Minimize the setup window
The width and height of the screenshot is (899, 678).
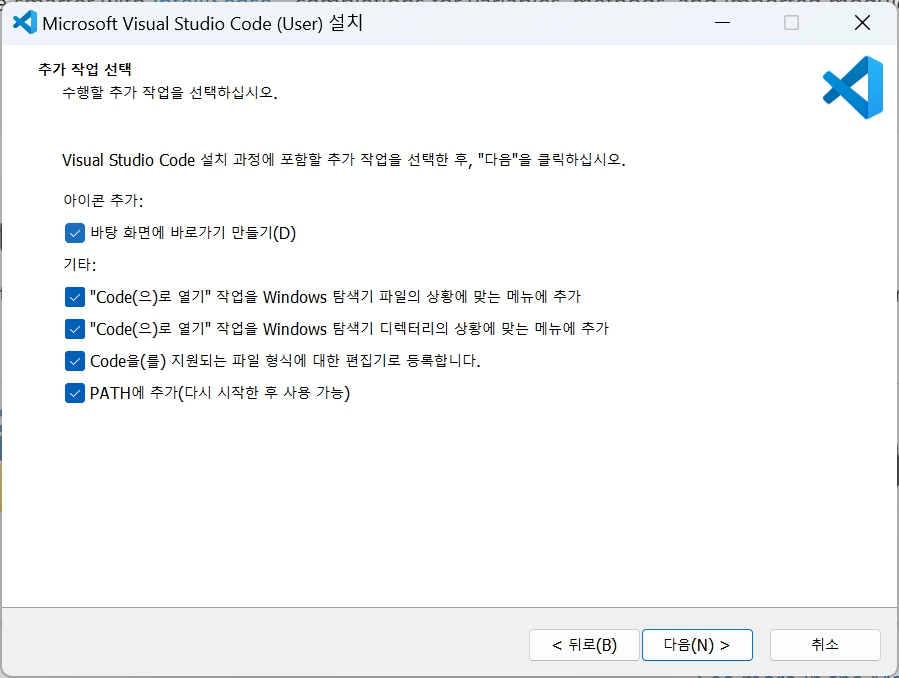pyautogui.click(x=722, y=23)
